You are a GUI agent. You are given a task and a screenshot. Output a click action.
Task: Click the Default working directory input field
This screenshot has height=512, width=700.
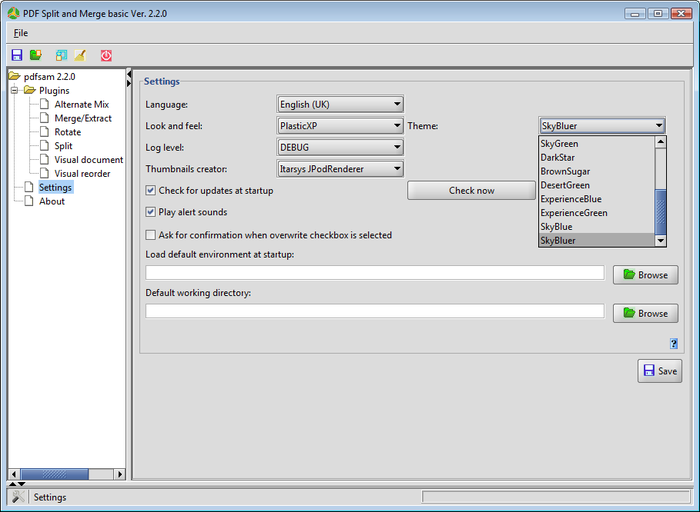click(x=375, y=311)
